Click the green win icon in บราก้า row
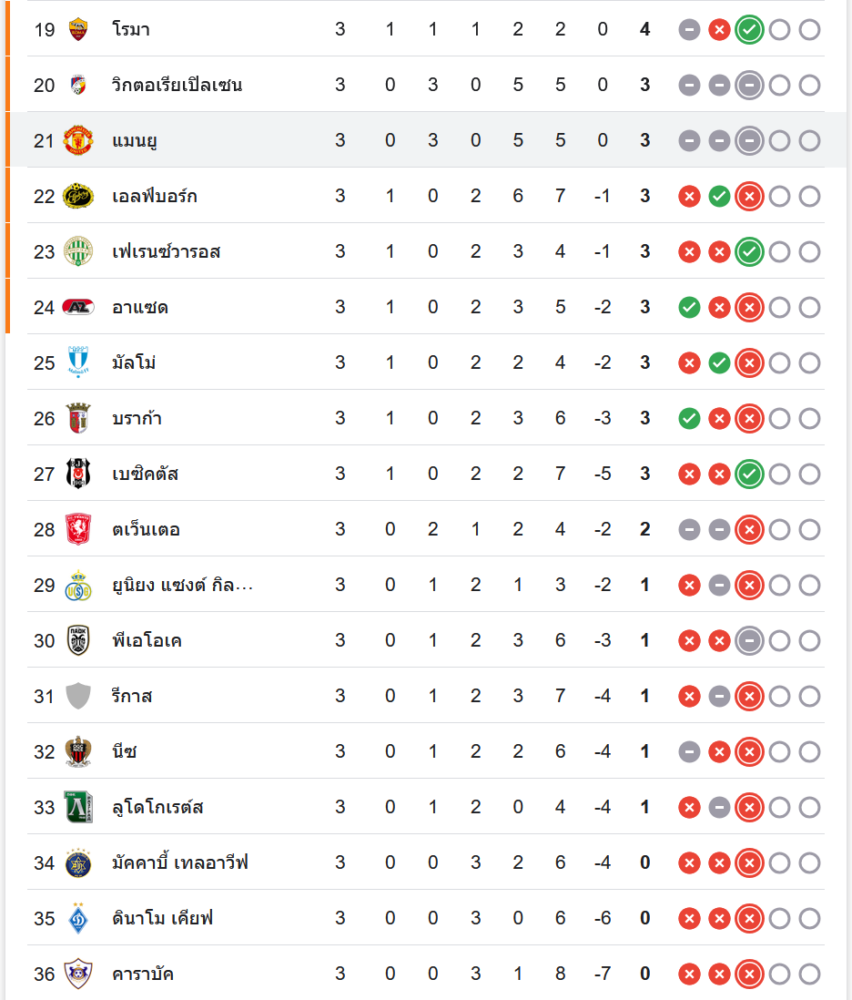 pyautogui.click(x=688, y=418)
